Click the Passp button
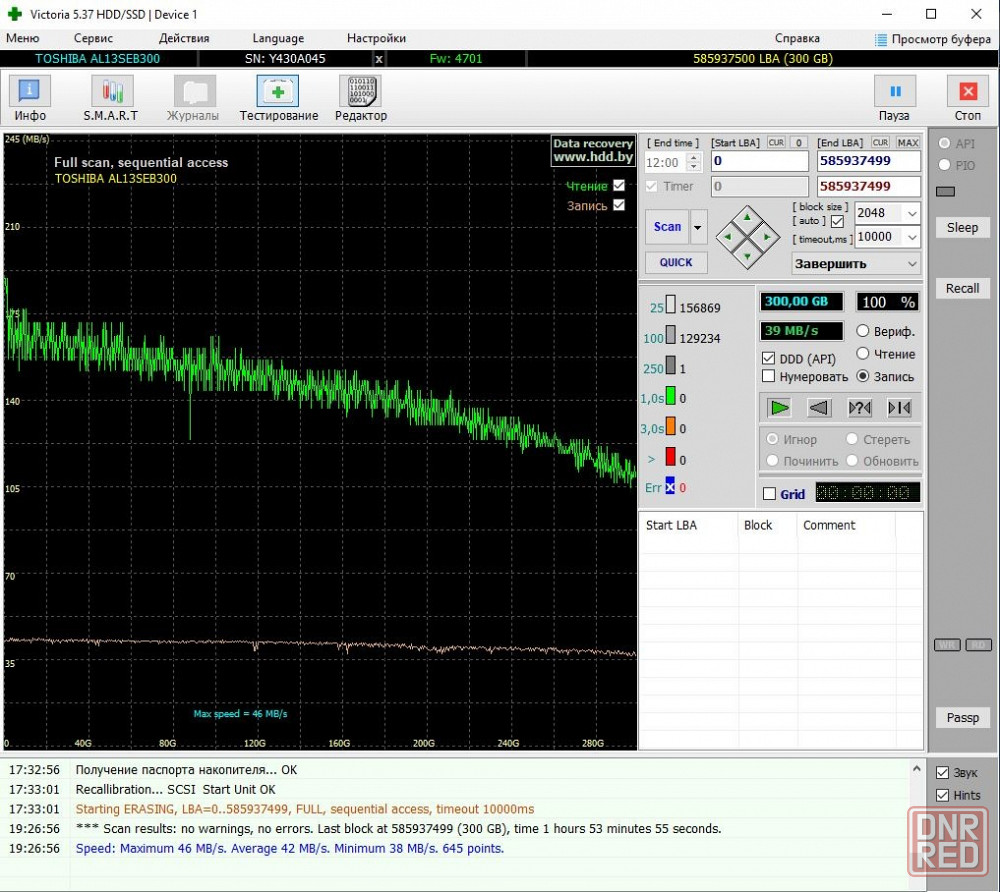The width and height of the screenshot is (1000, 892). 962,717
